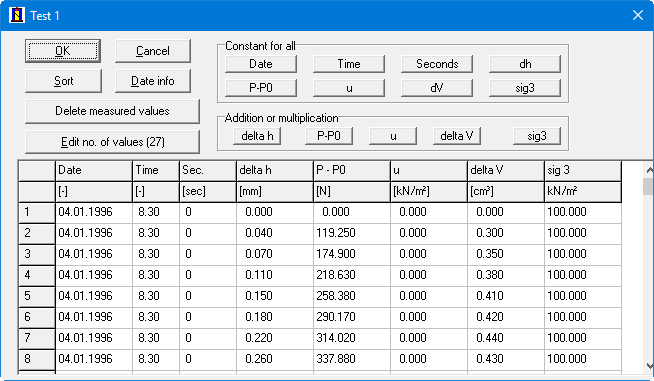This screenshot has width=654, height=381.
Task: Edit P - P0 value 337.880
Action: (352, 359)
